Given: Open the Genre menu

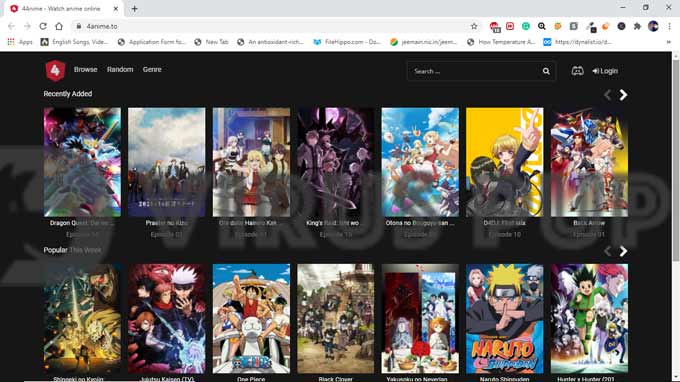Looking at the screenshot, I should click(152, 69).
